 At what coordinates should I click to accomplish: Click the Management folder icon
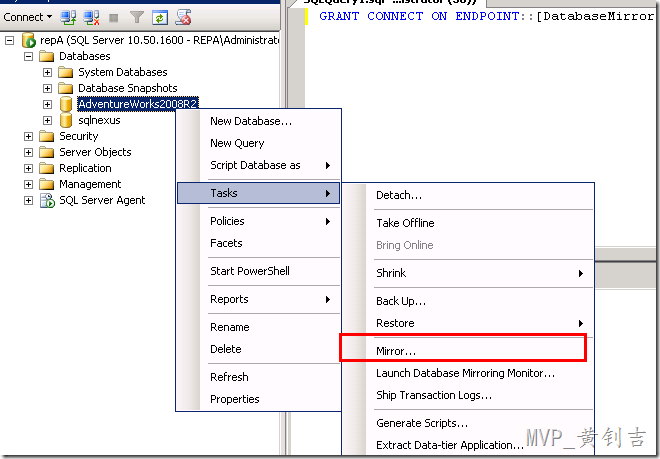(46, 184)
